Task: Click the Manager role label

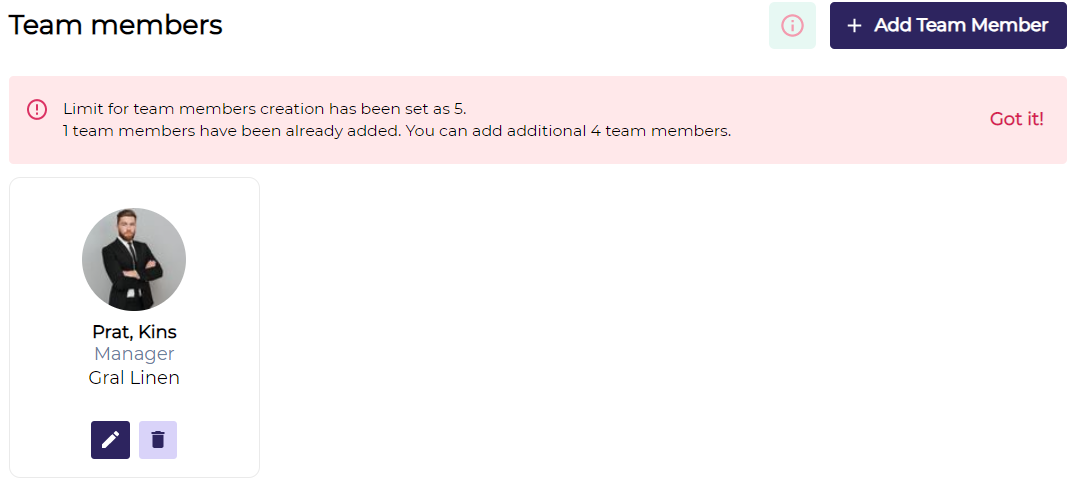Action: point(134,354)
